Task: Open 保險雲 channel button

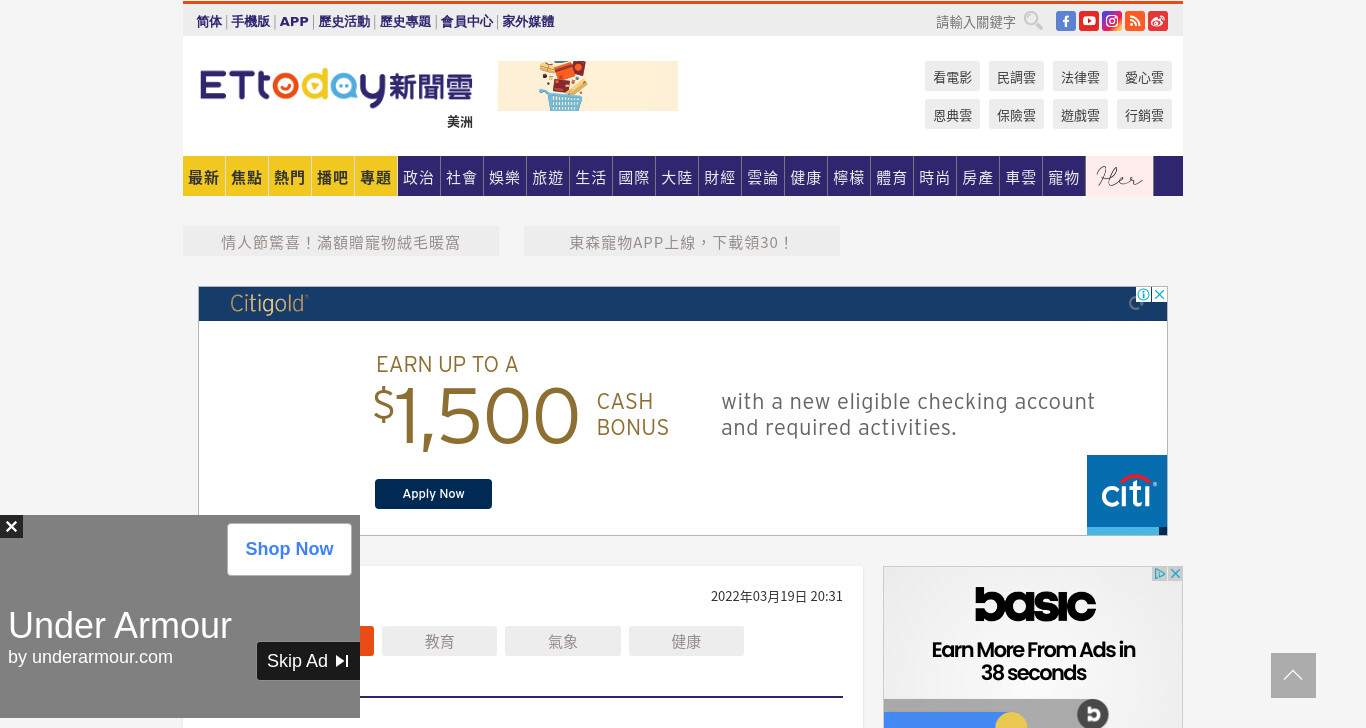Action: tap(1016, 114)
